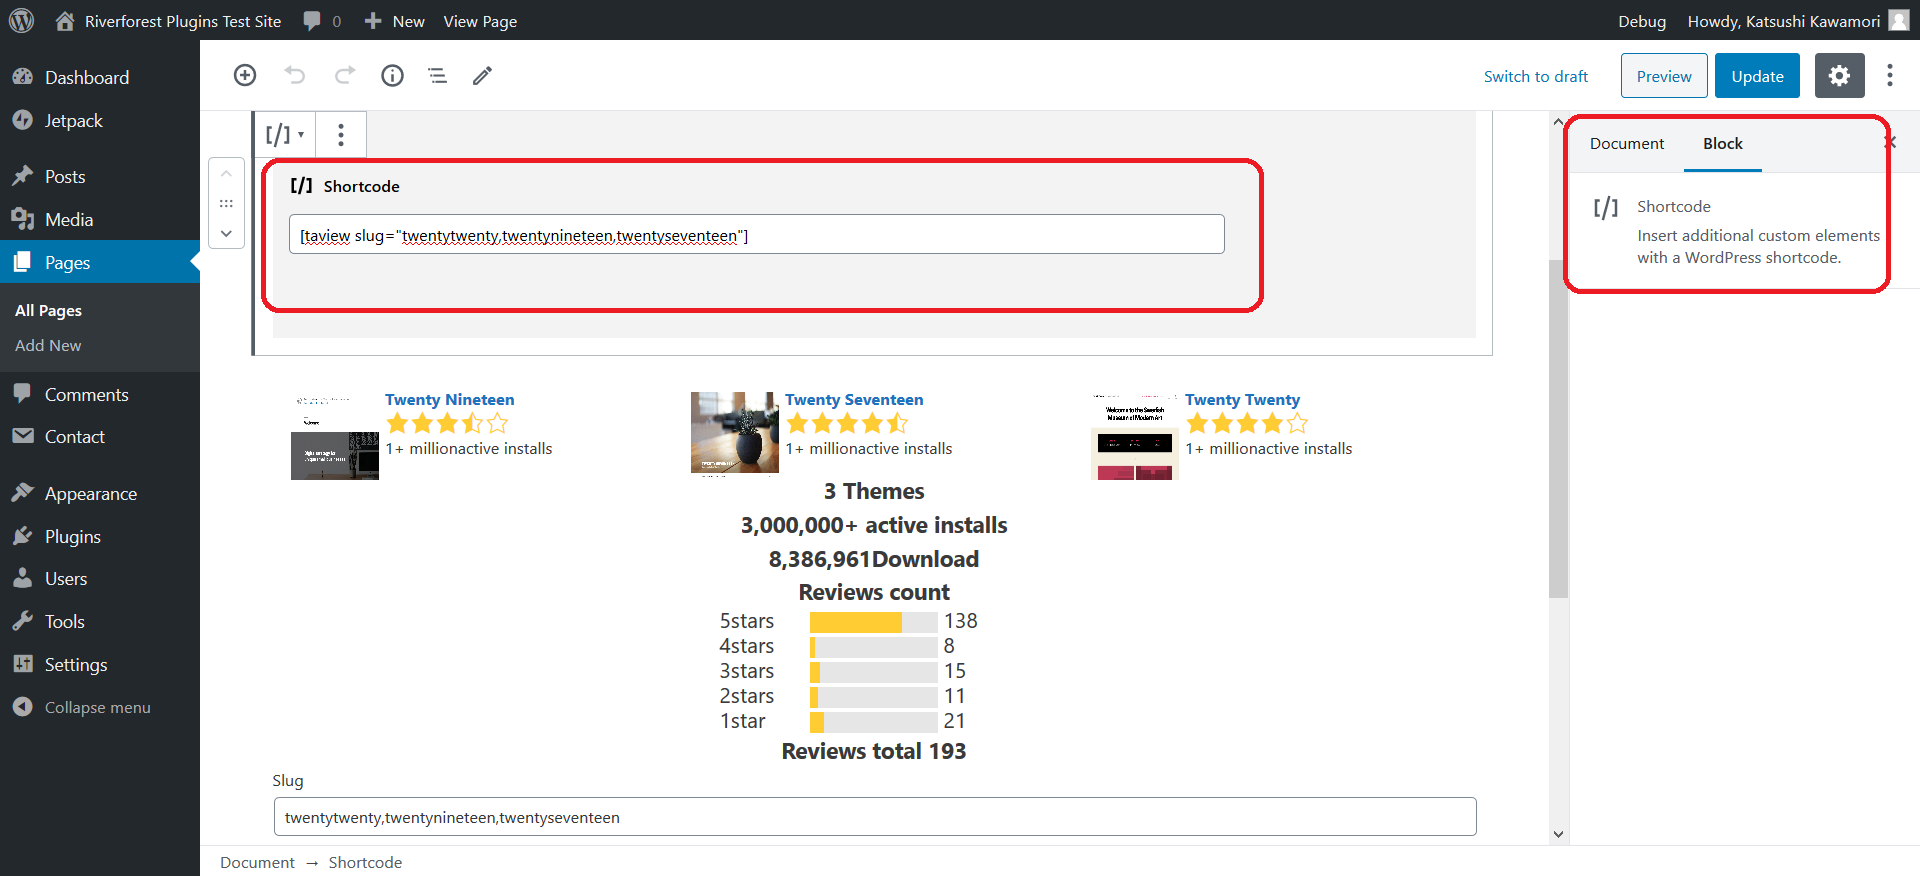Open the comments bubble icon
The width and height of the screenshot is (1920, 876).
[313, 21]
